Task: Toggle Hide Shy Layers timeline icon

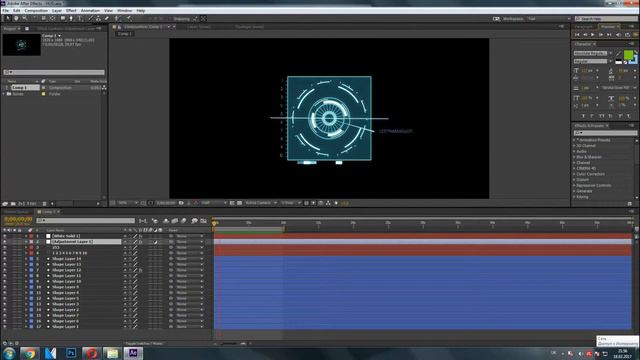Action: 166,221
